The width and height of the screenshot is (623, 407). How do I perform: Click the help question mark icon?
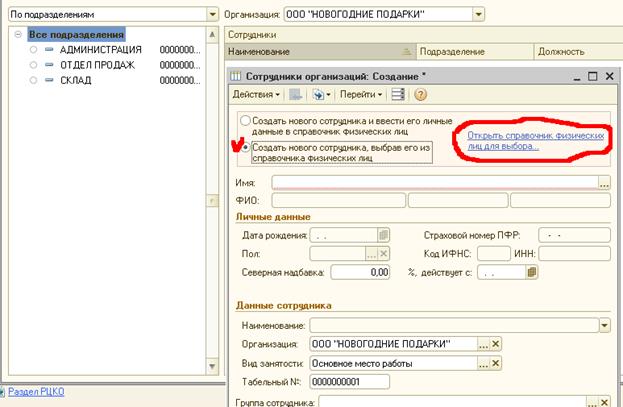click(x=420, y=95)
